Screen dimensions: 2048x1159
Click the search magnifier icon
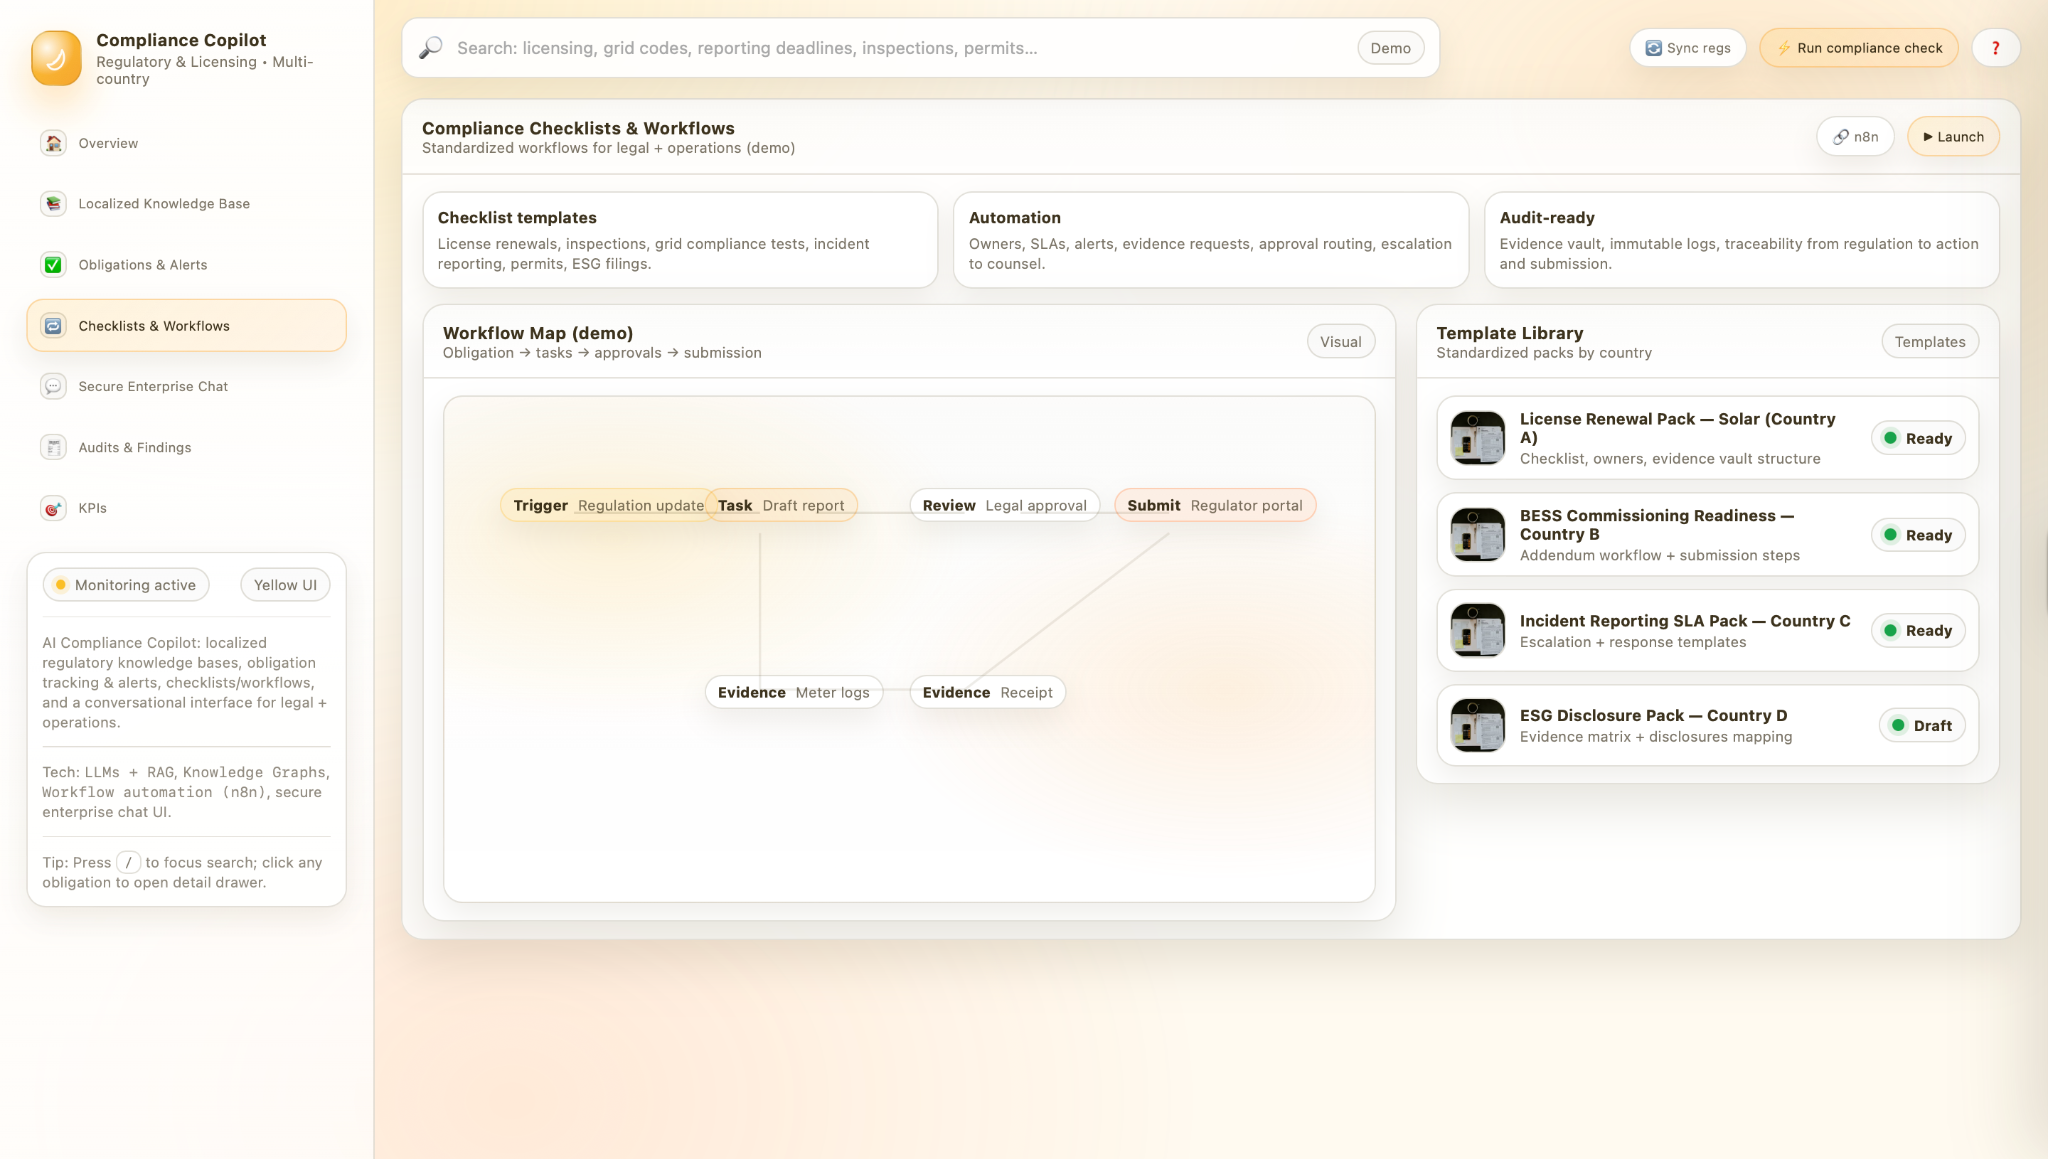[x=431, y=48]
